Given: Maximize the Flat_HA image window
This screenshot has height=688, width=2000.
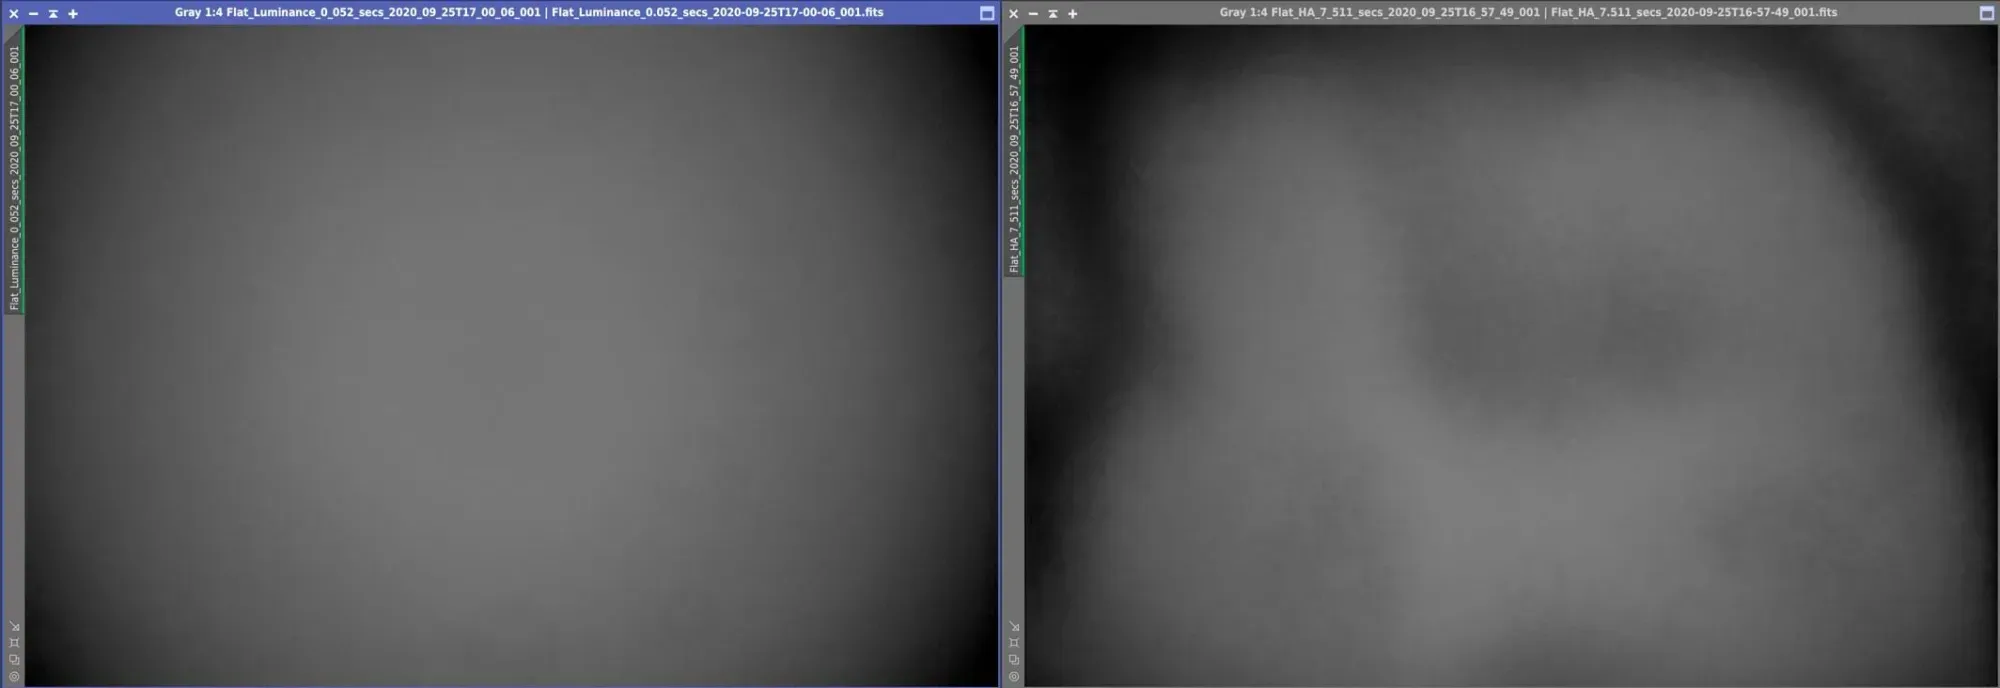Looking at the screenshot, I should [1986, 13].
